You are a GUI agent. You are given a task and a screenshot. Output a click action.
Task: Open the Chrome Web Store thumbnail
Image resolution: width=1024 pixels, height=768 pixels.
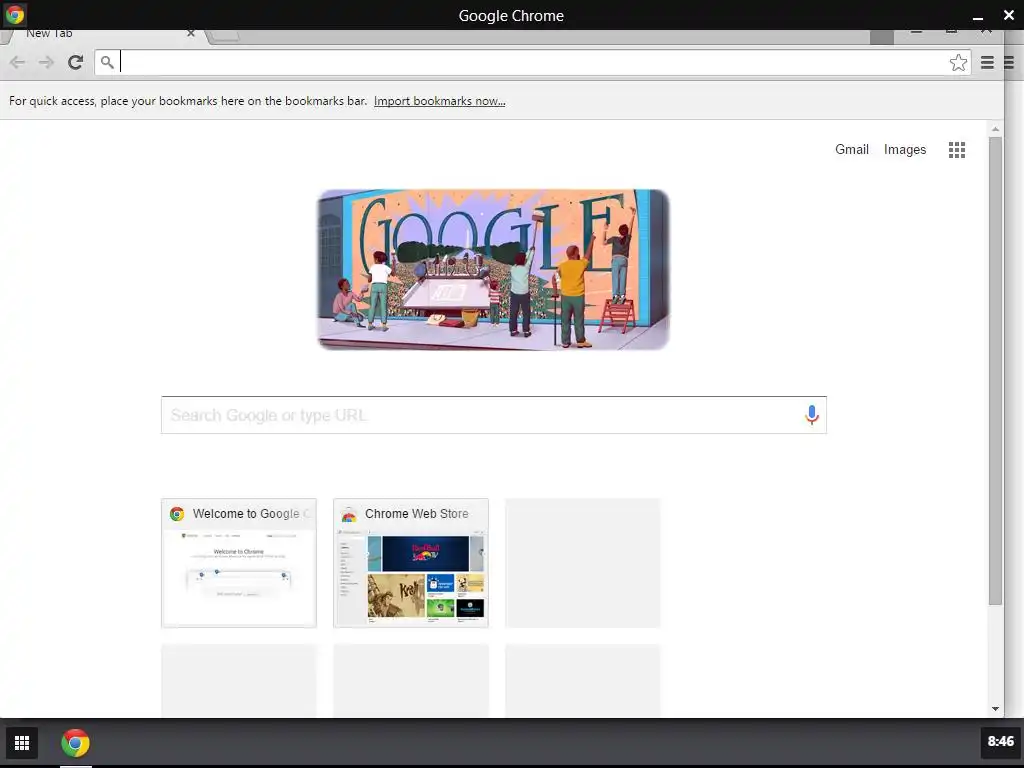coord(411,563)
